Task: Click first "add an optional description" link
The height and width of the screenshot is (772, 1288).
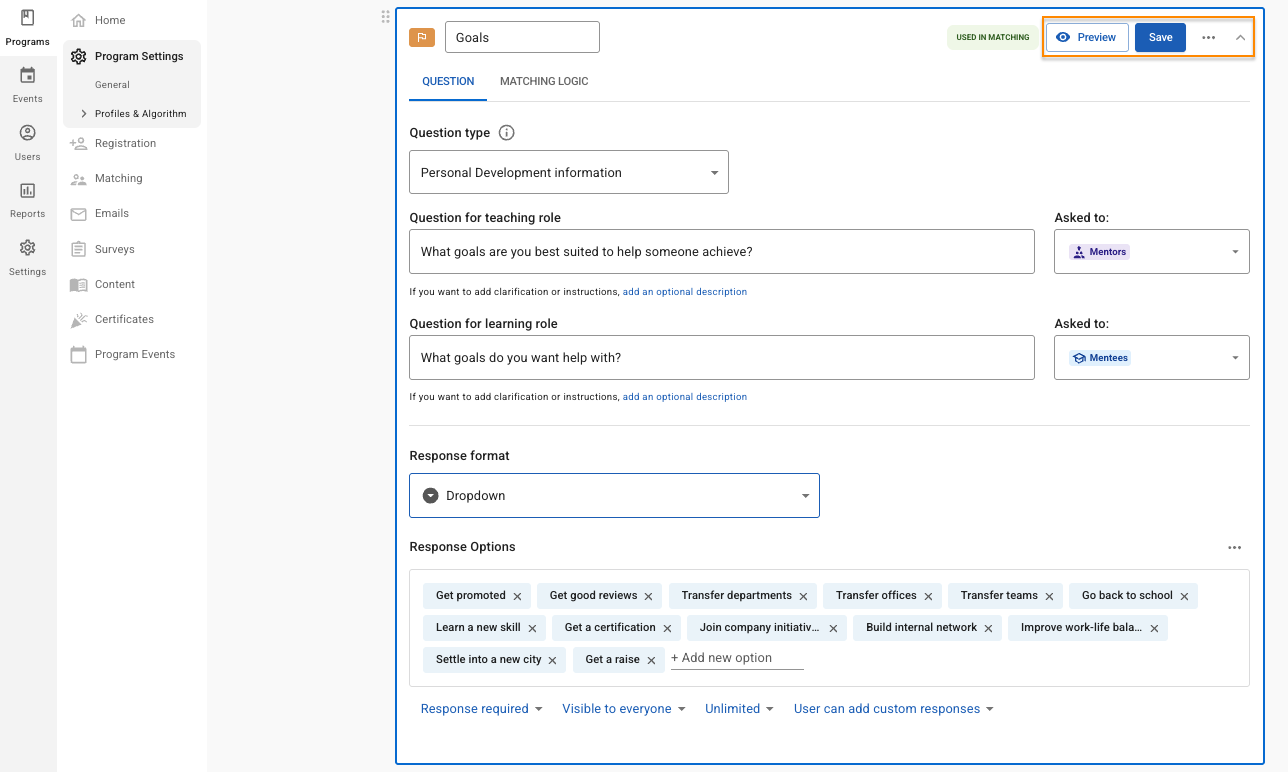Action: click(x=684, y=292)
